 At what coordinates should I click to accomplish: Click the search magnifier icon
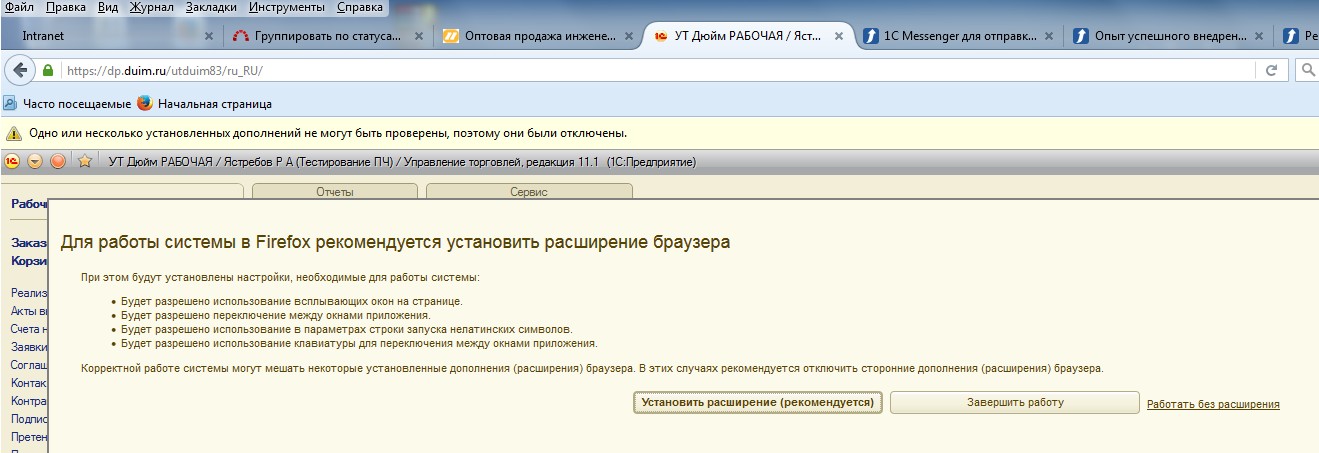(1307, 71)
